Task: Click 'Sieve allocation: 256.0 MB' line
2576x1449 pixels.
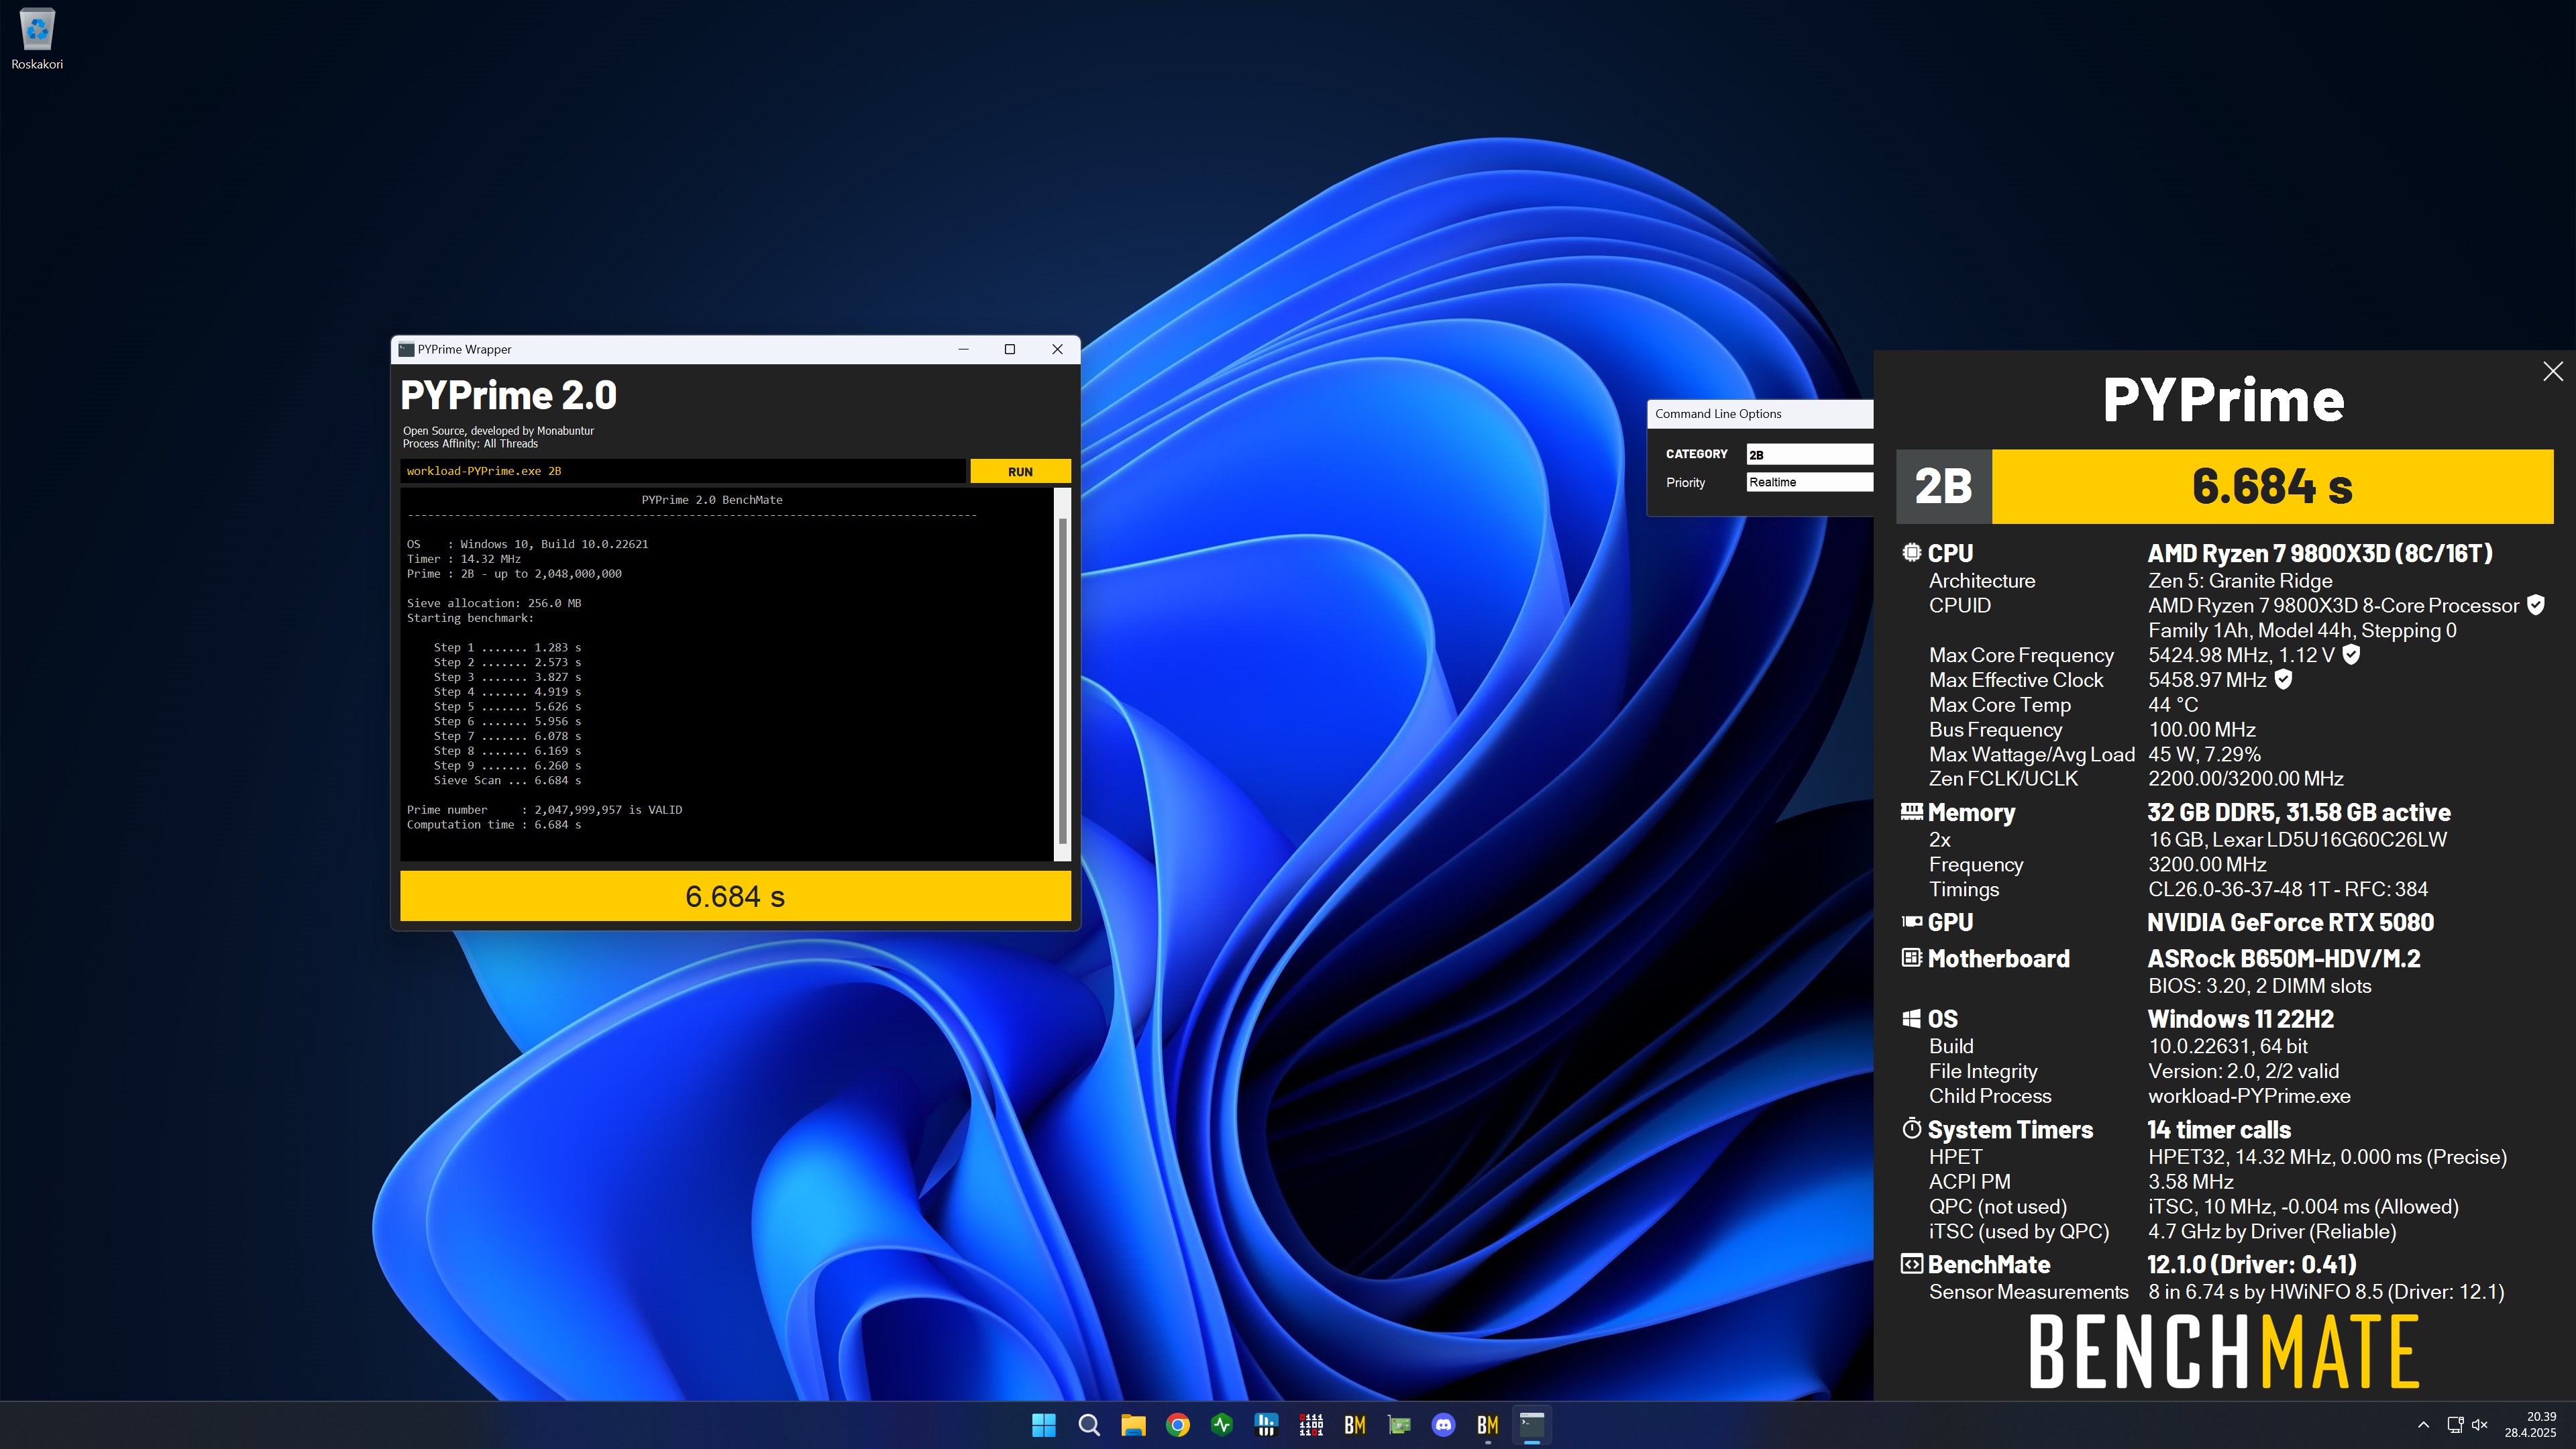Action: (494, 603)
